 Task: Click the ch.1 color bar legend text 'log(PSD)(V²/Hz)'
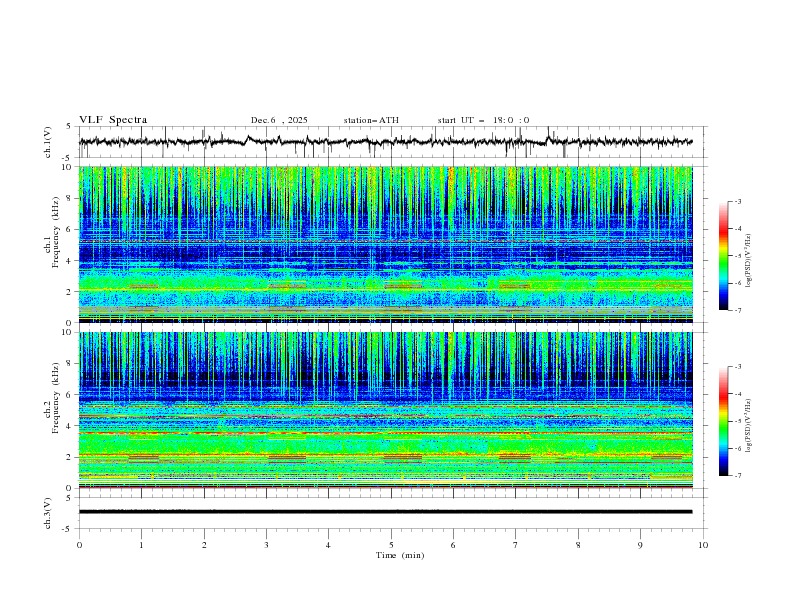[x=749, y=261]
